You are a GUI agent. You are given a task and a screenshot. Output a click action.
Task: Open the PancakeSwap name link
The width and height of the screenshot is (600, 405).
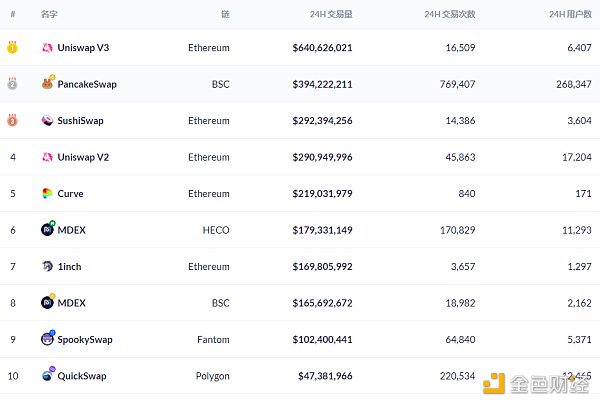(87, 84)
